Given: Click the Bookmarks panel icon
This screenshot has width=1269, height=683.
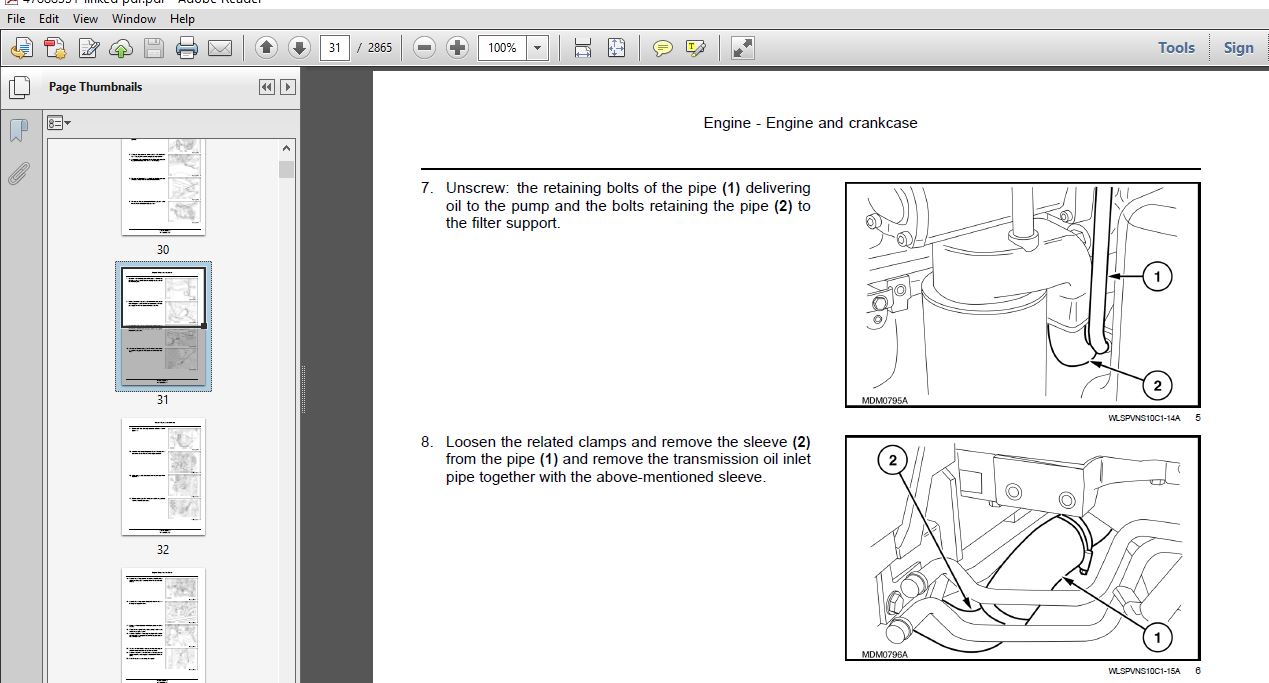Looking at the screenshot, I should (x=18, y=131).
